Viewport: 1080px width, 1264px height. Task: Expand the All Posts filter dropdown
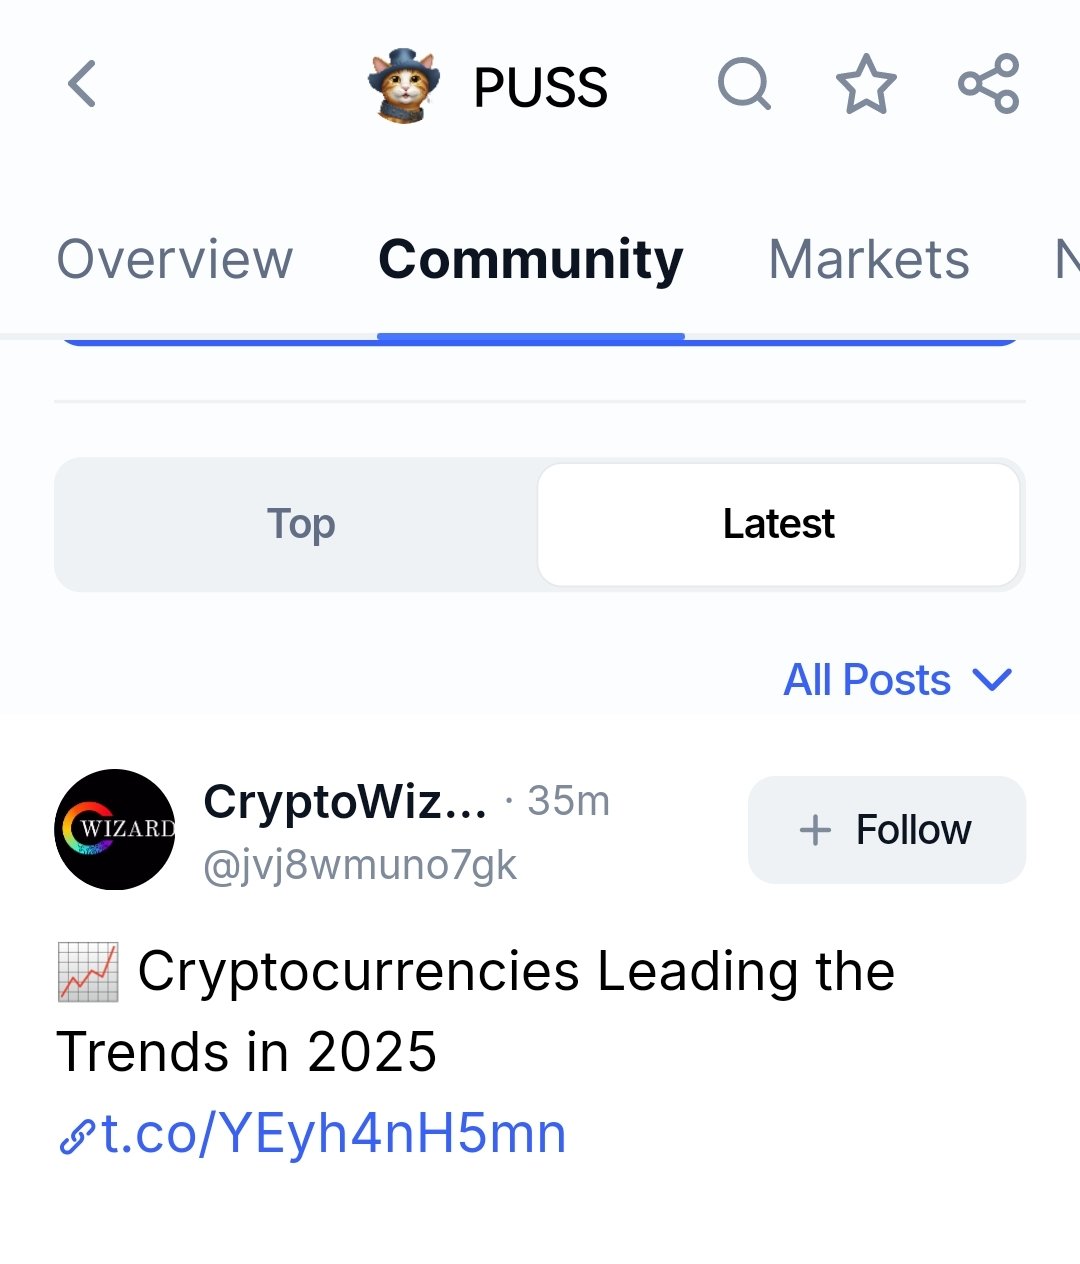tap(898, 680)
